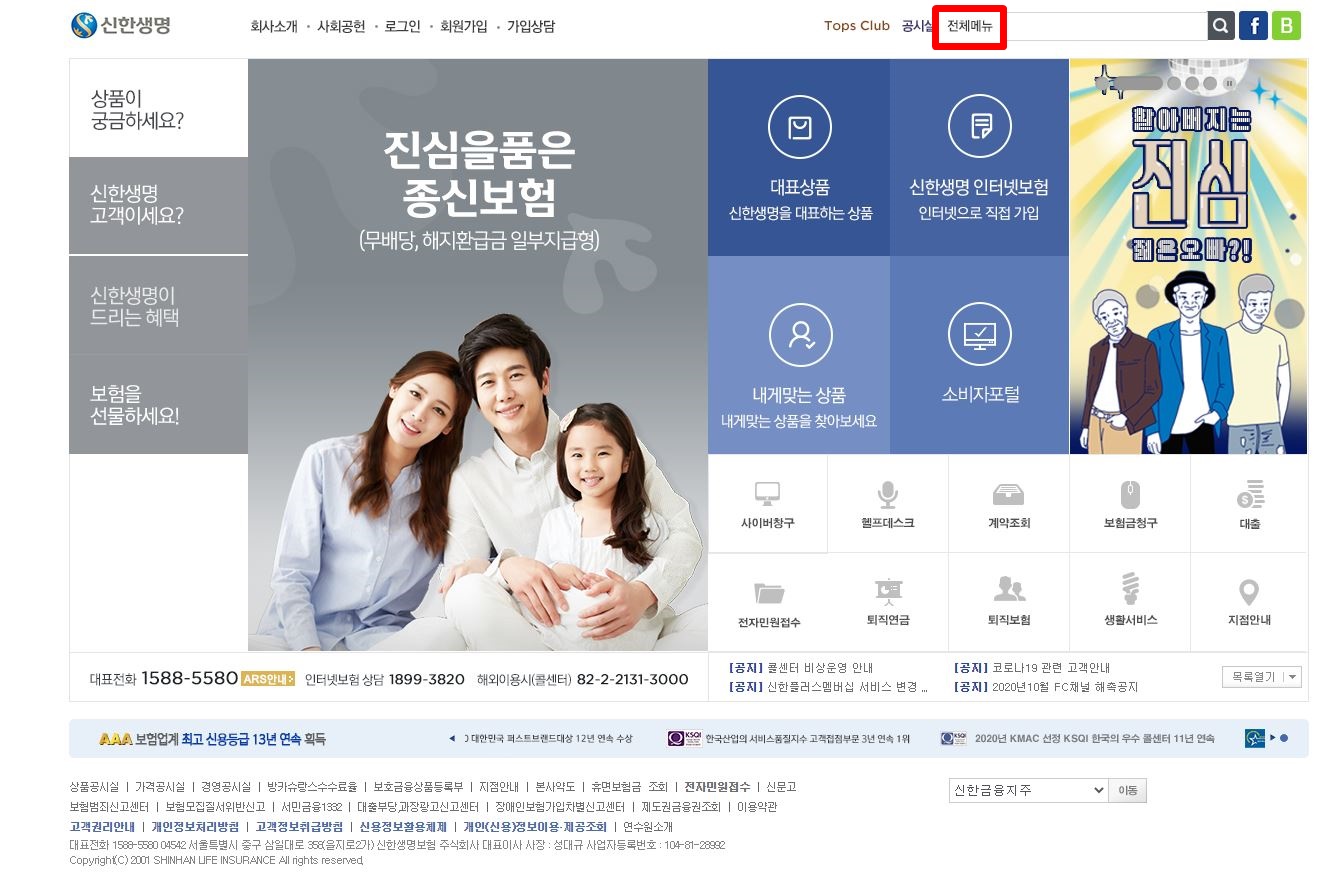Open the 이용약관 footer link
1336x891 pixels.
757,807
